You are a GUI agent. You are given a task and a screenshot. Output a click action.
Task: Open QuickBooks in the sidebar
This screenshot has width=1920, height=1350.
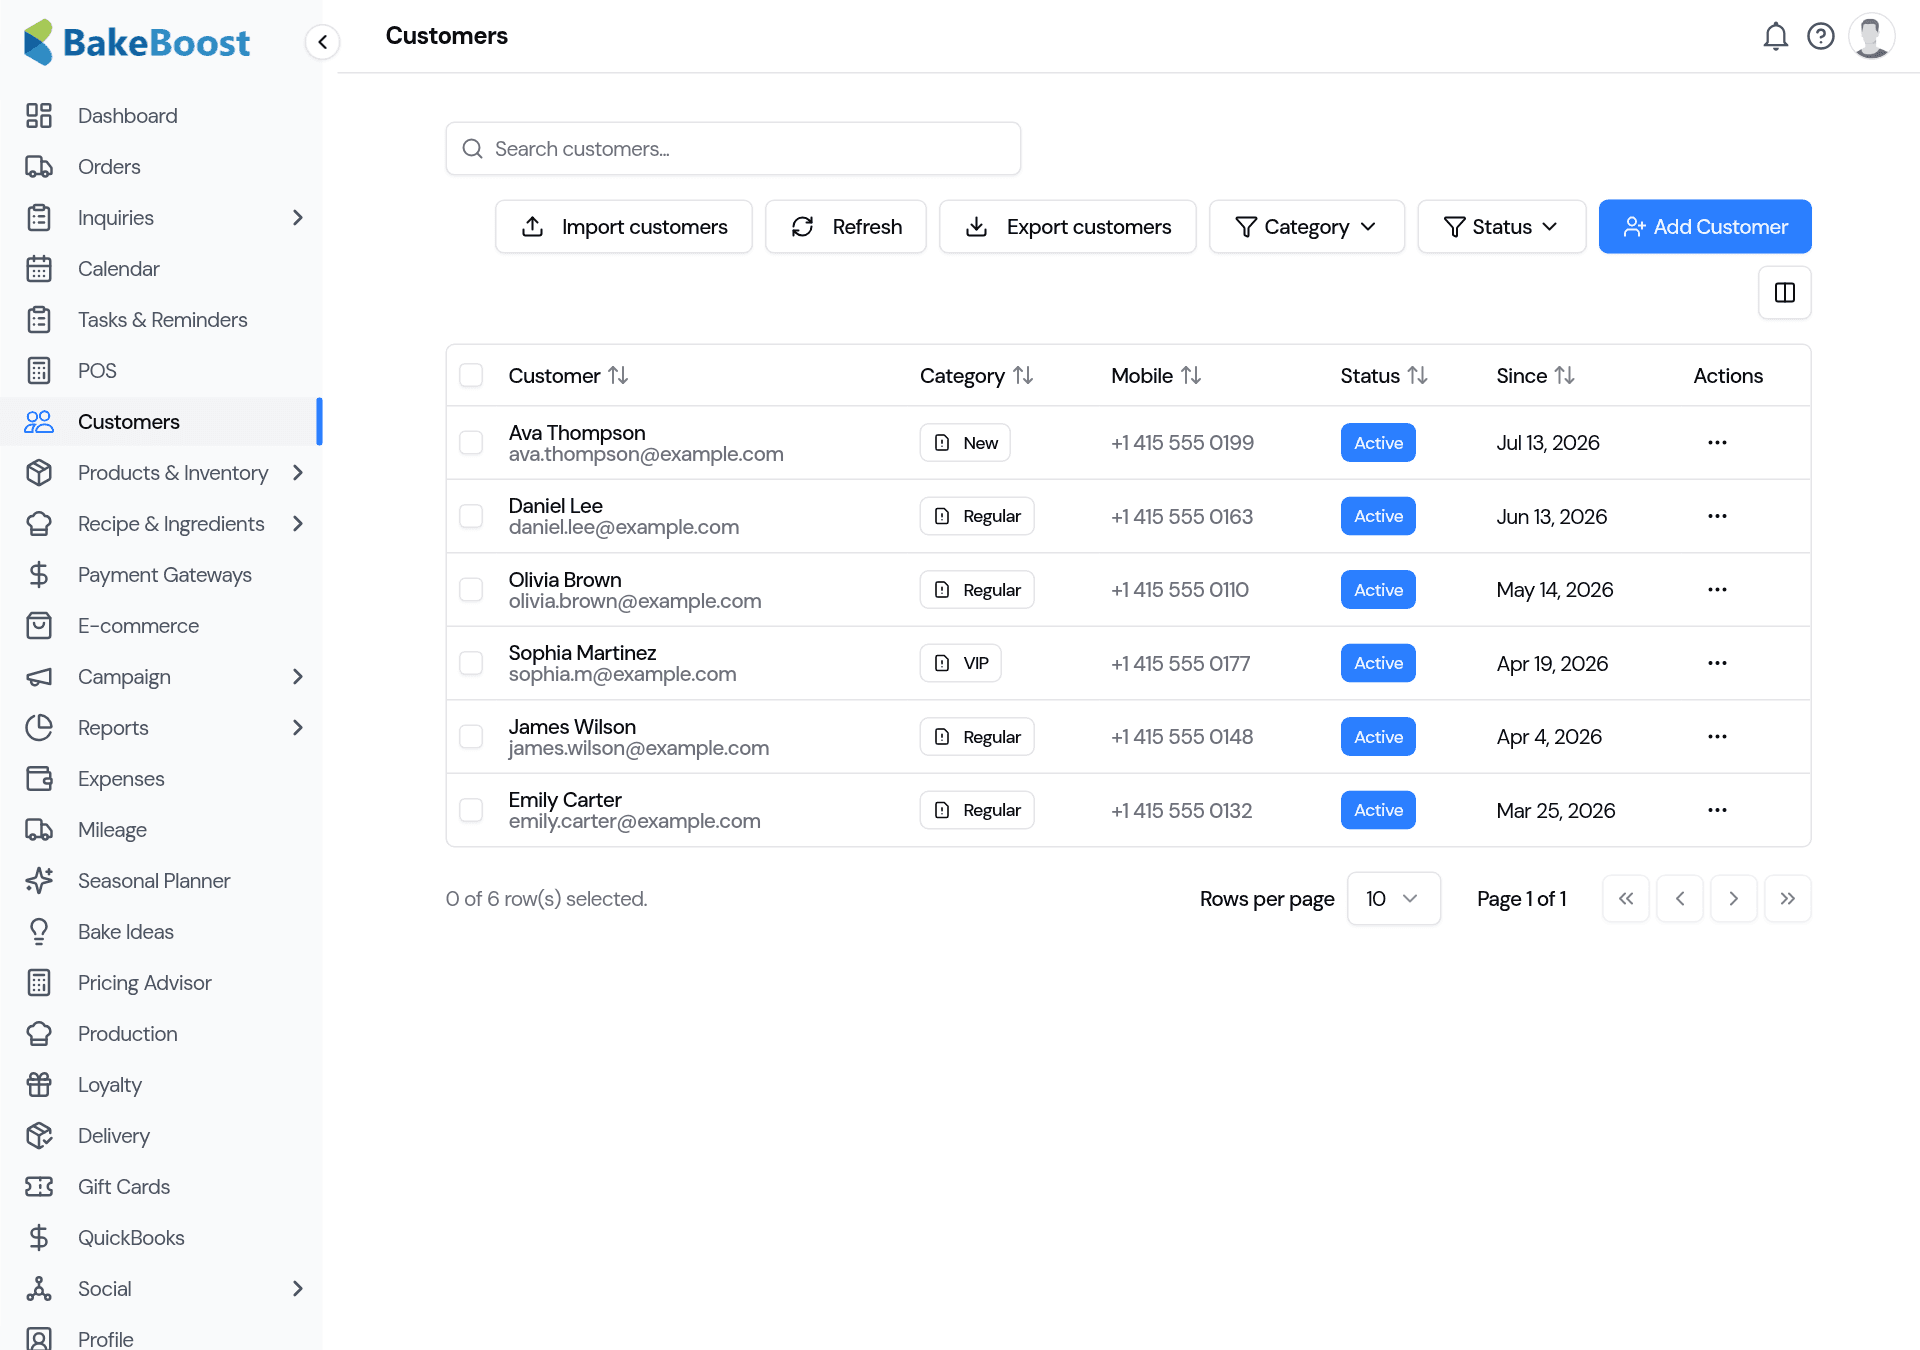[x=161, y=1238]
